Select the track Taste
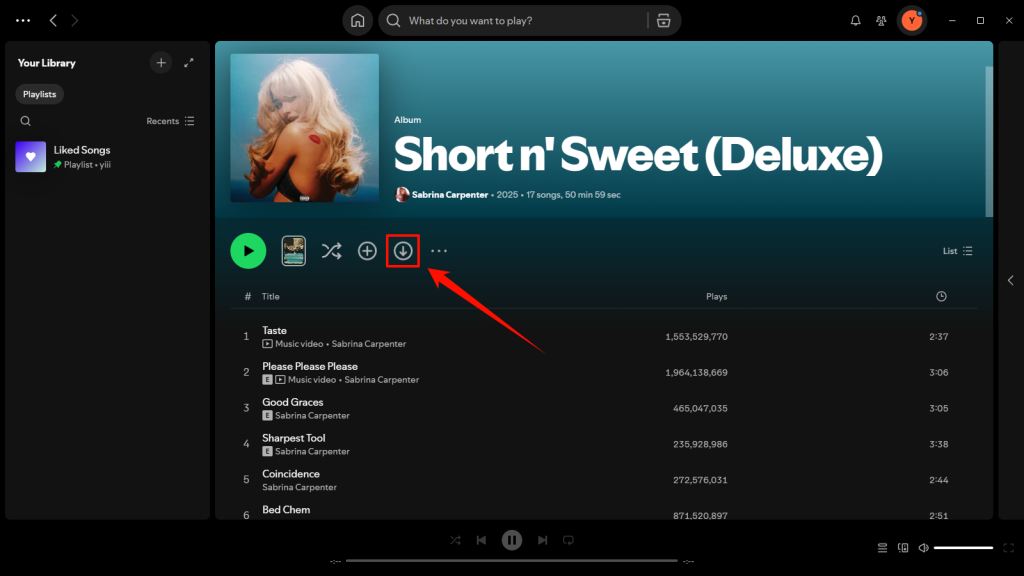The image size is (1024, 576). click(274, 330)
